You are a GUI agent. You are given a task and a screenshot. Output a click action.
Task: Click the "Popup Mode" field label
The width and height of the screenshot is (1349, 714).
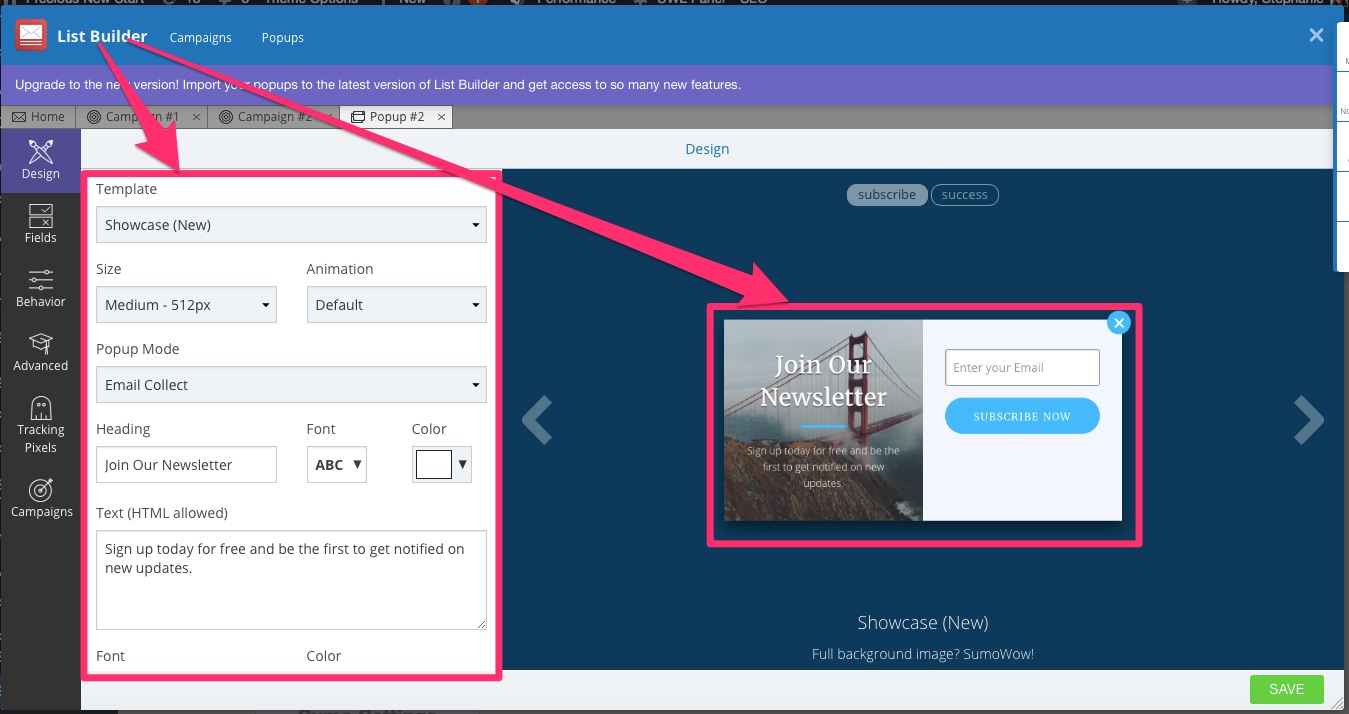138,349
